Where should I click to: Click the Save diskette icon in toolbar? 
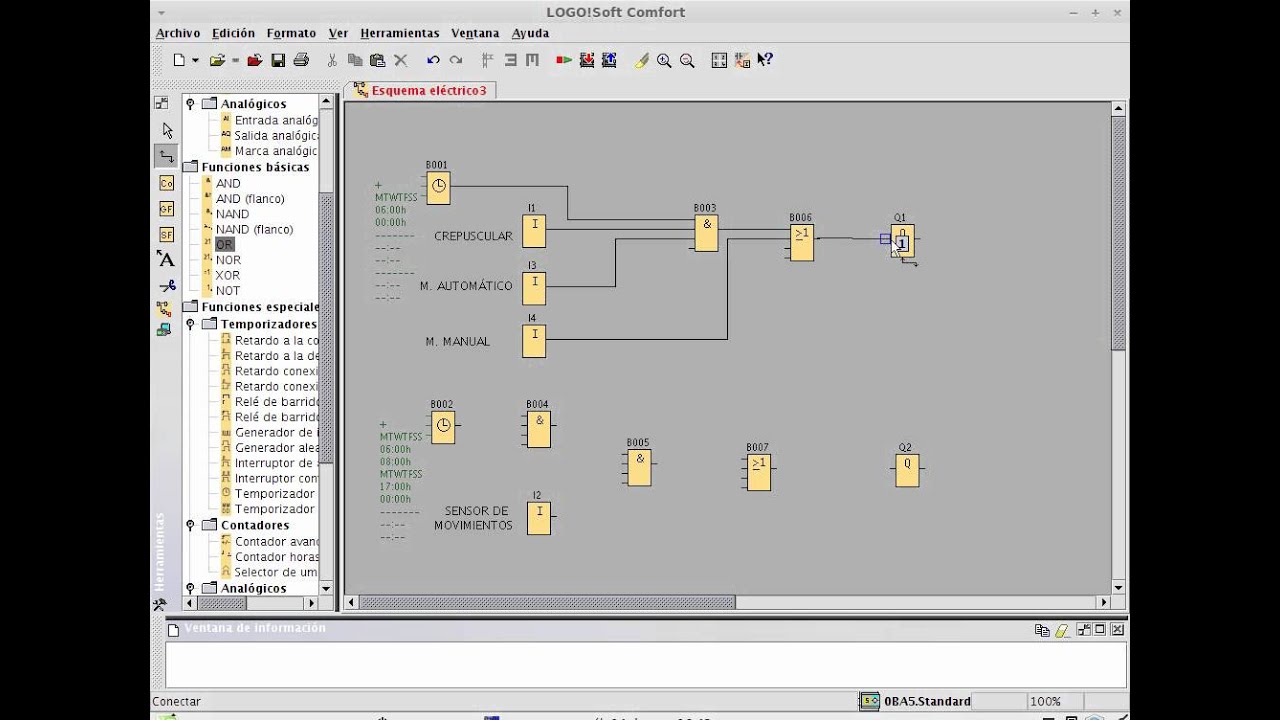pos(278,61)
